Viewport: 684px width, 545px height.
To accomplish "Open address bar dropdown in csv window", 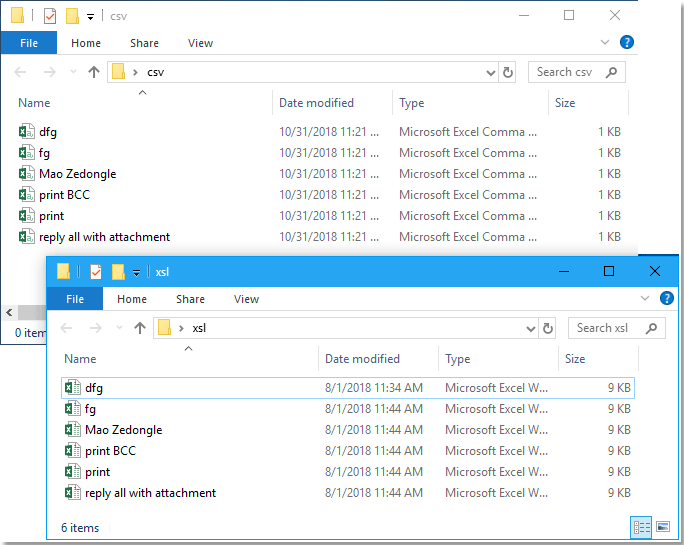I will [490, 72].
